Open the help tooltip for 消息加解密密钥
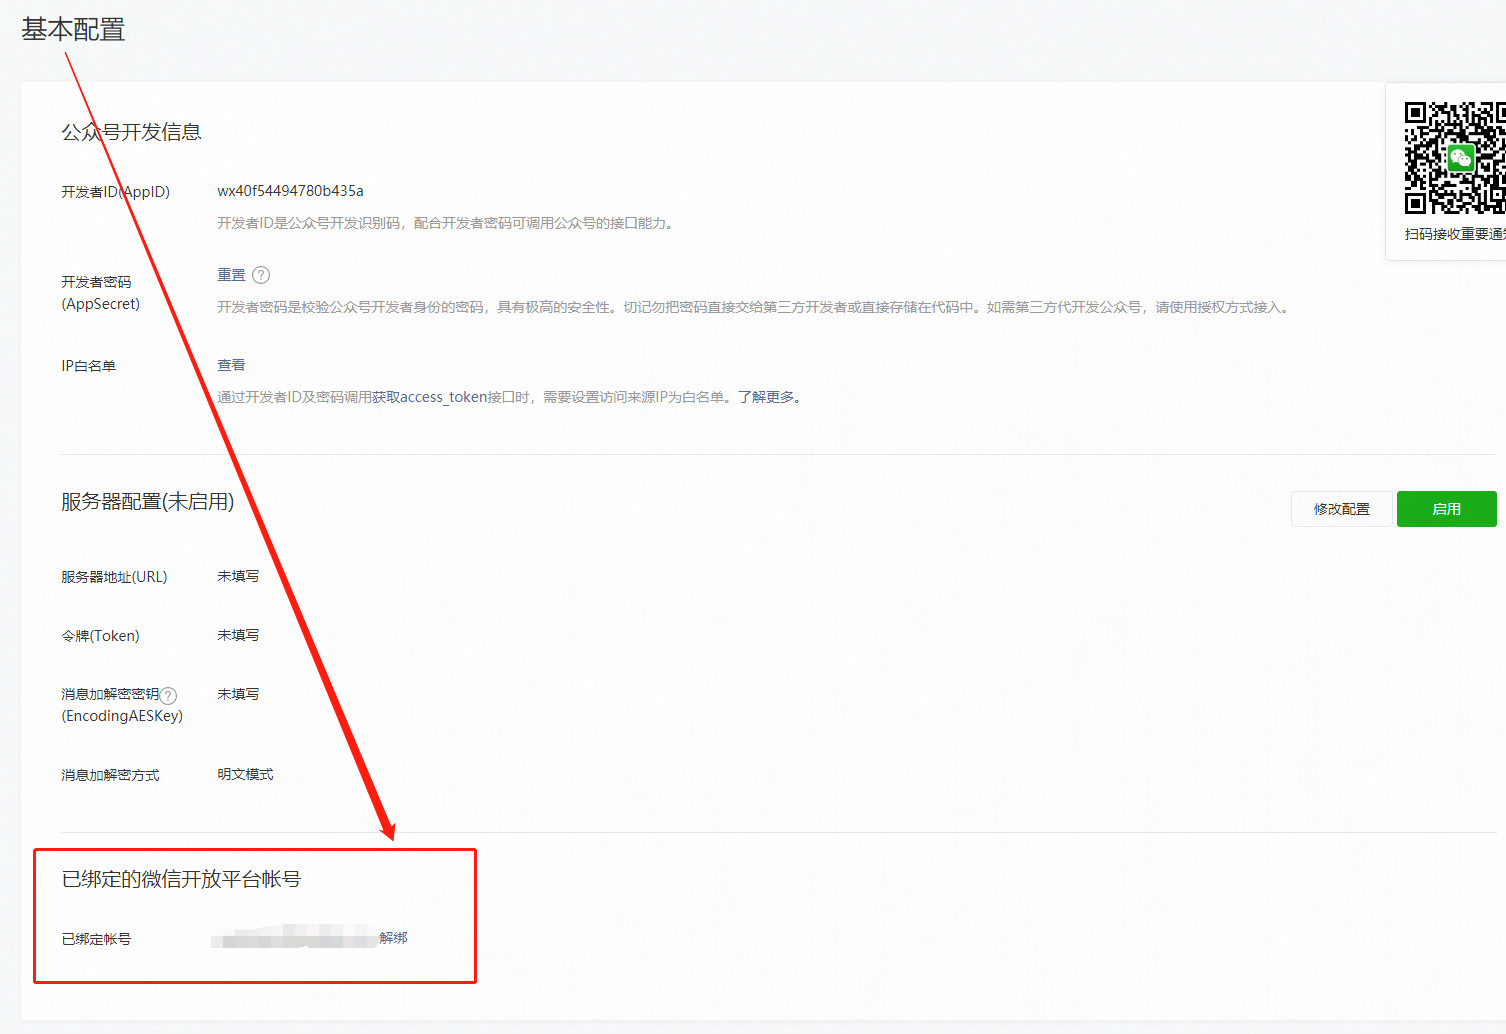This screenshot has height=1034, width=1506. click(169, 695)
